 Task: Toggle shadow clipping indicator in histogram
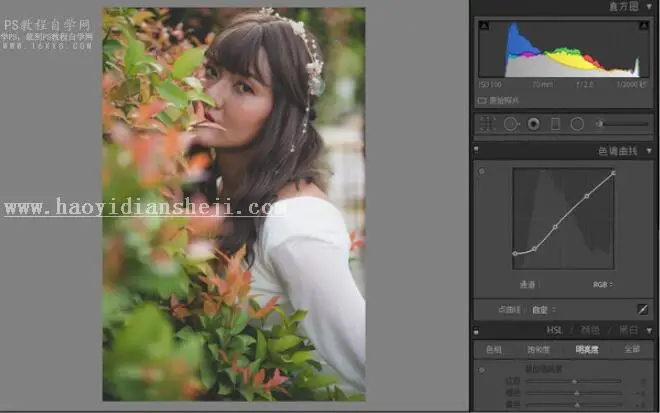coord(484,26)
